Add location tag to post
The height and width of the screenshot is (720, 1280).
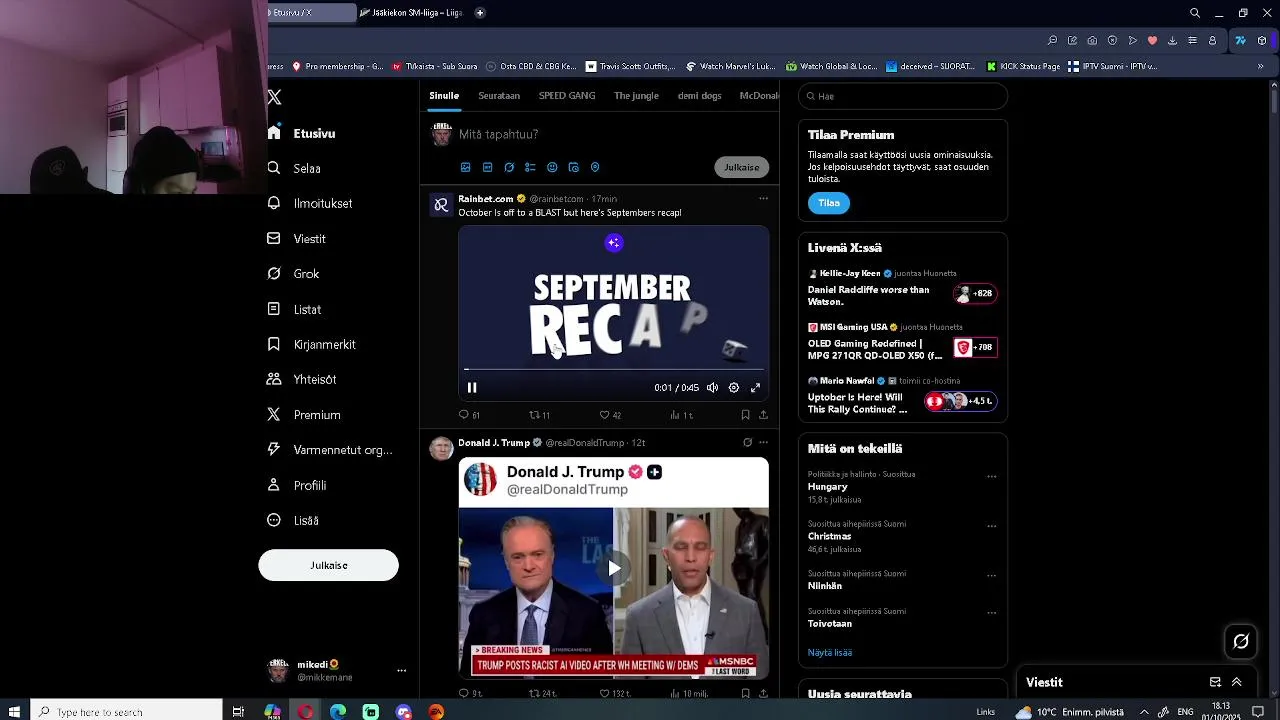click(595, 167)
